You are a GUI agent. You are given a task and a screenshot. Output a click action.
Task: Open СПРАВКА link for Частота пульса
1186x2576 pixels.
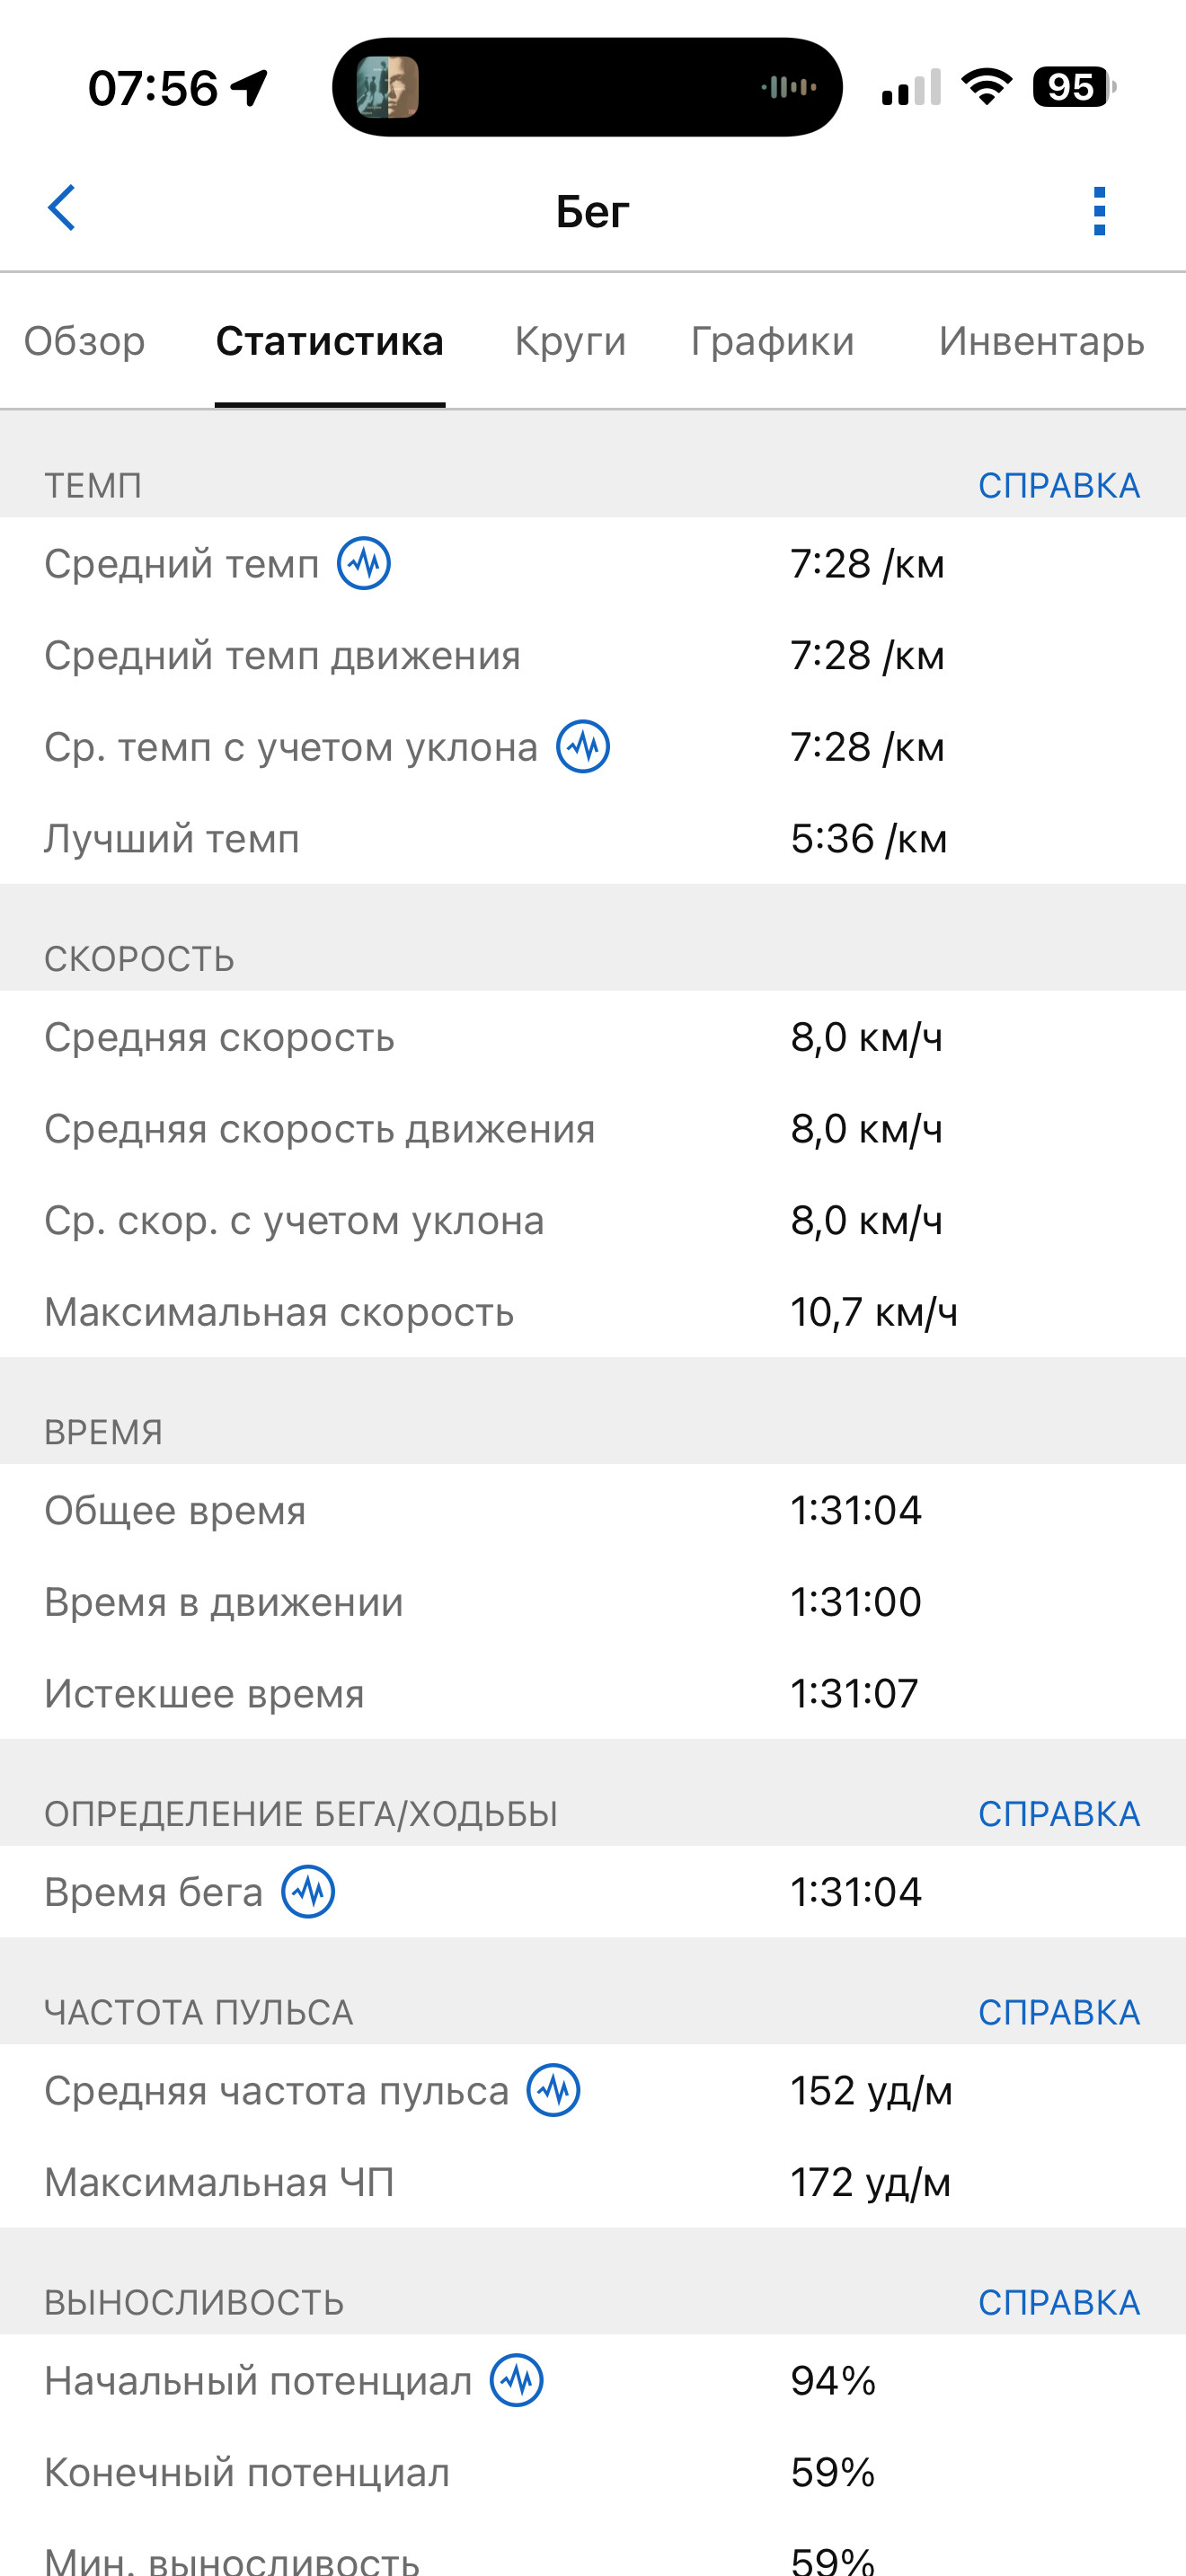click(1059, 2012)
